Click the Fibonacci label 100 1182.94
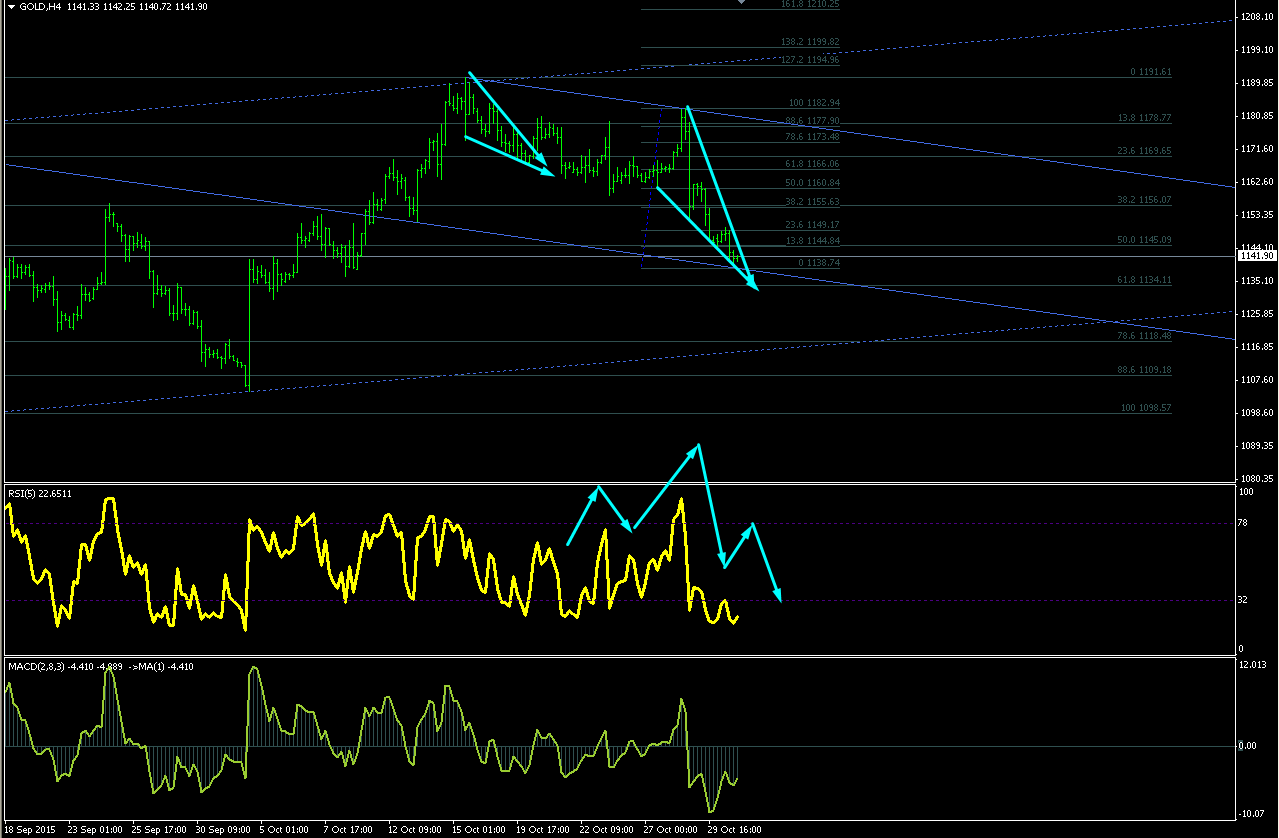Viewport: 1279px width, 838px height. 814,103
